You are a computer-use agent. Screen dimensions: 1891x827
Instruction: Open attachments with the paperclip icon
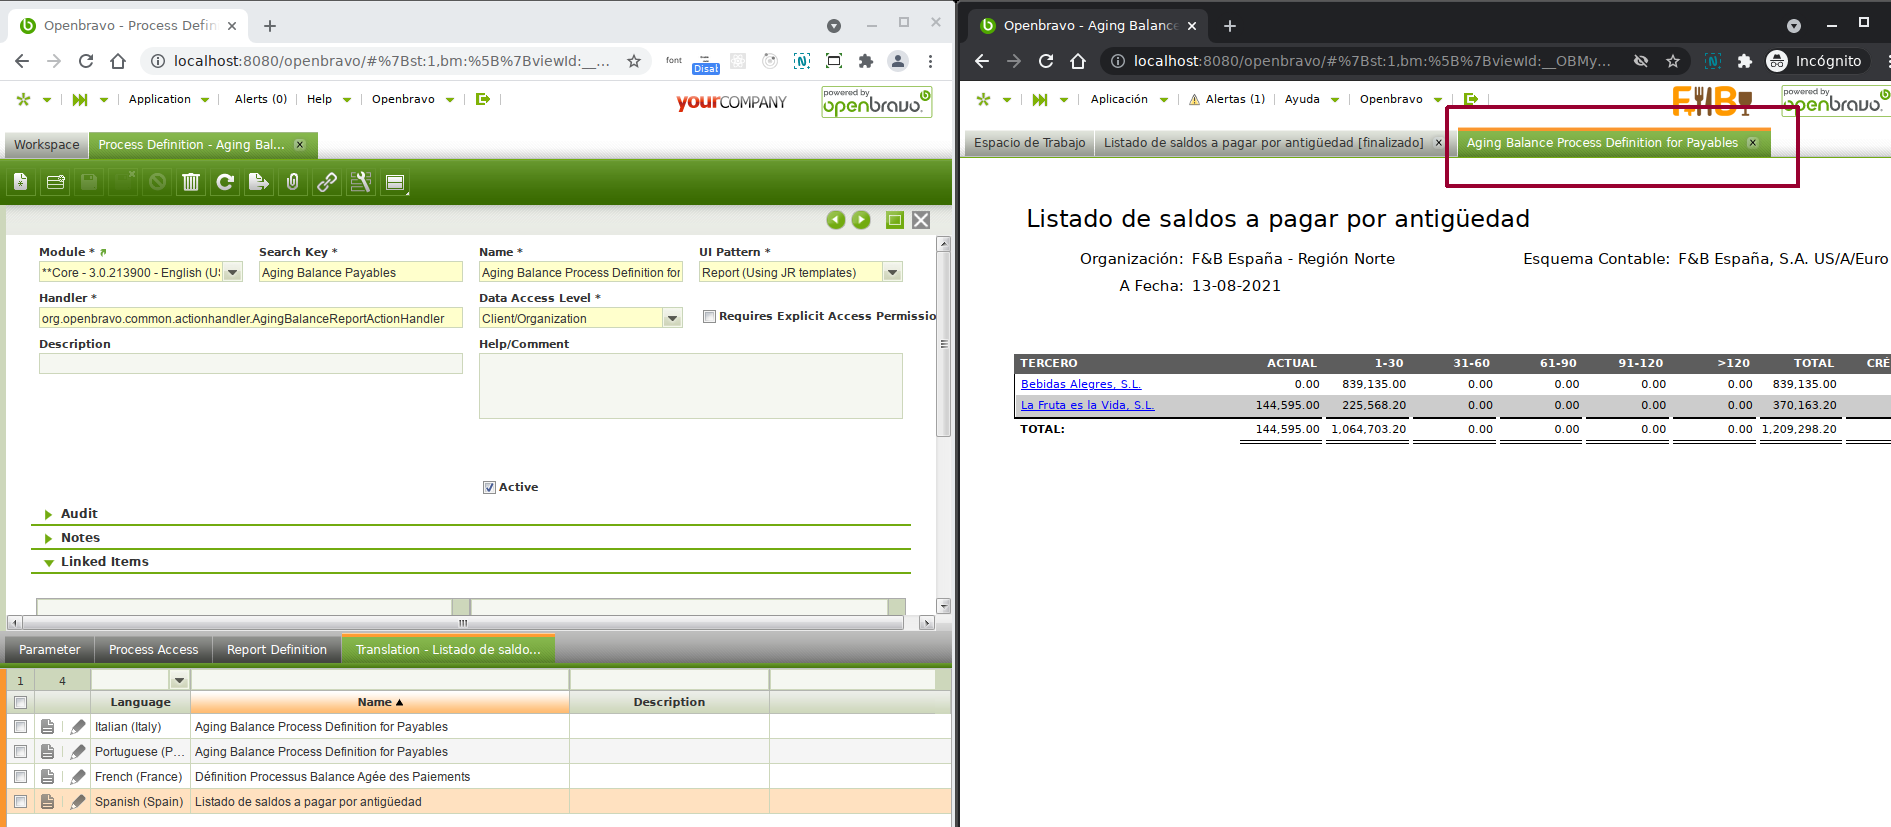click(x=293, y=182)
